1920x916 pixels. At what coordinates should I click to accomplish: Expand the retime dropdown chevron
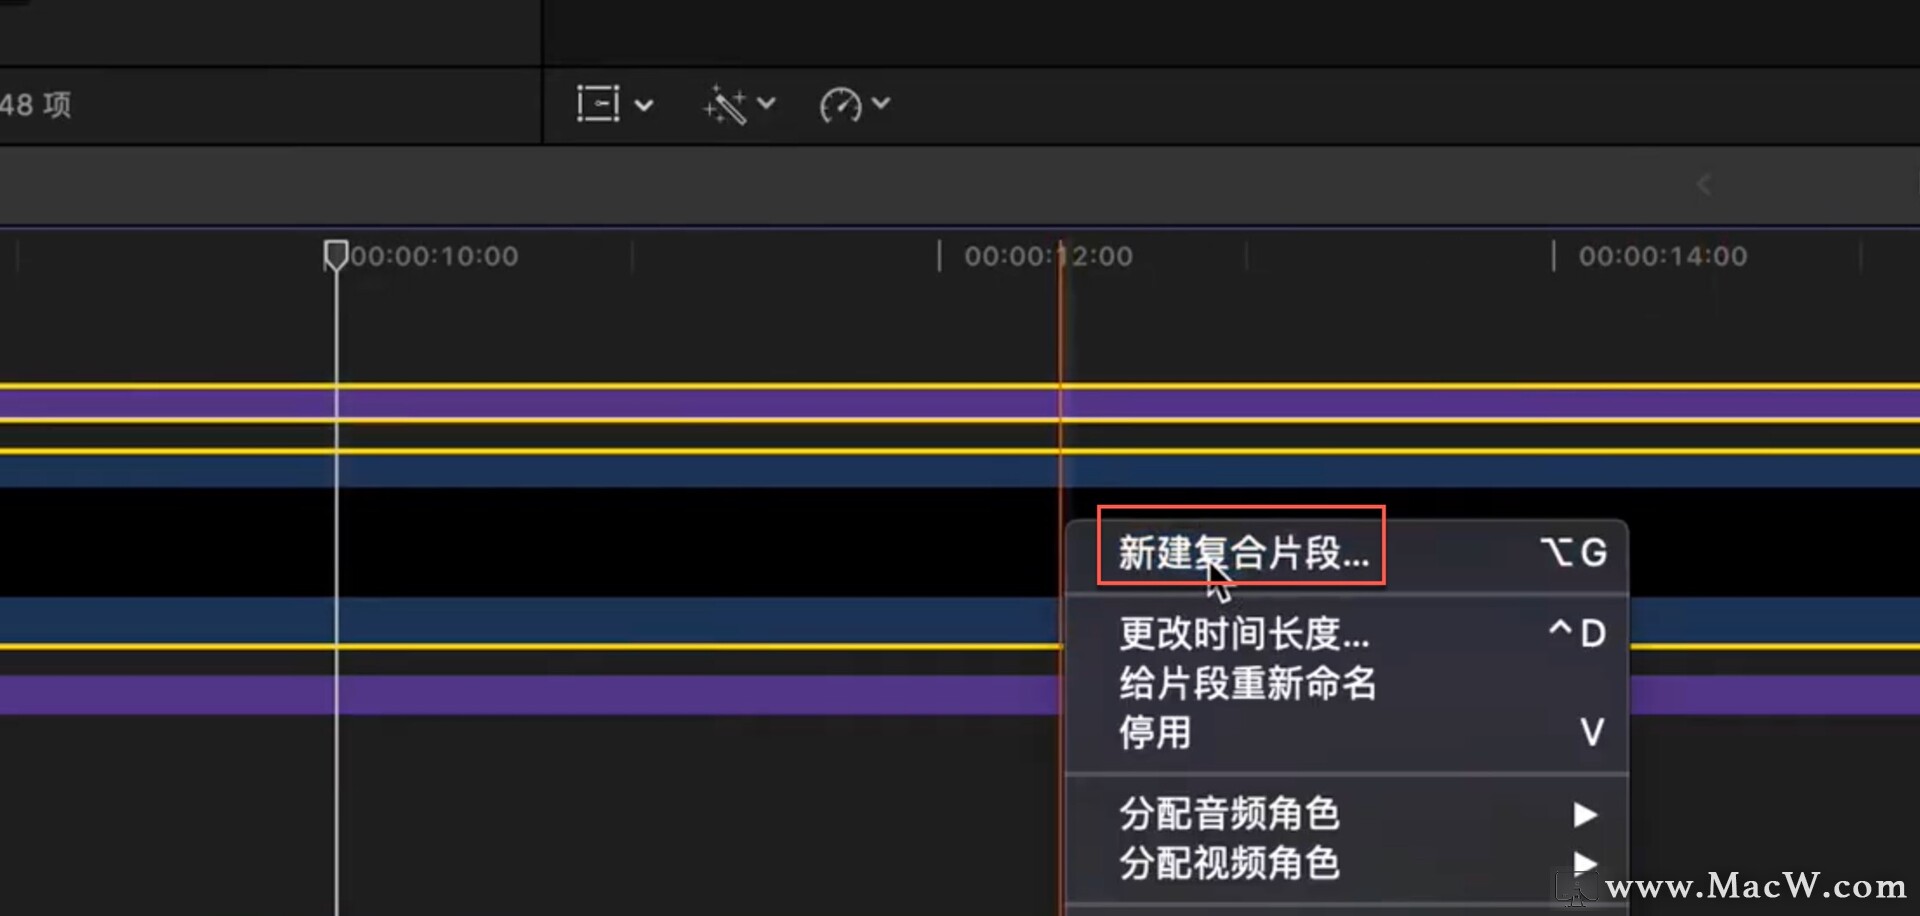[x=881, y=103]
